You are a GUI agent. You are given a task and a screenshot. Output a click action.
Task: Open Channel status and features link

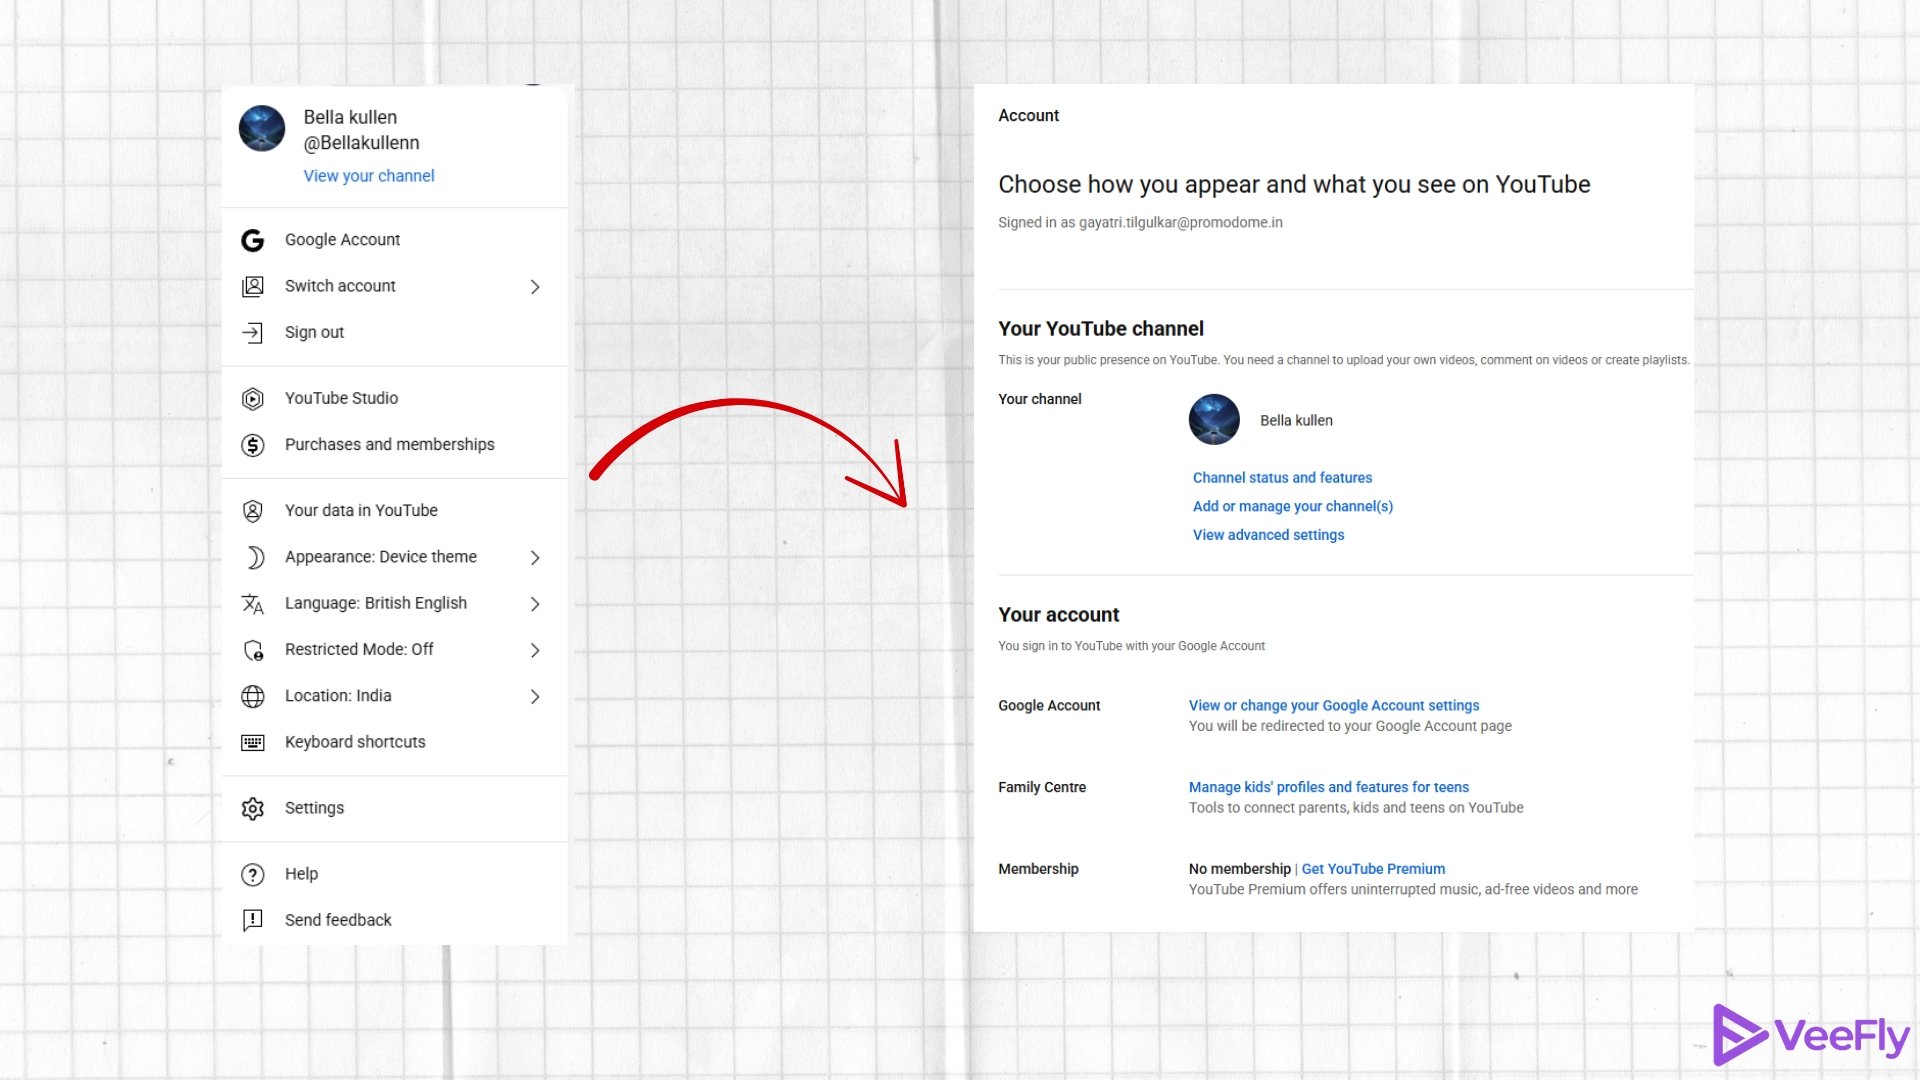click(1282, 478)
